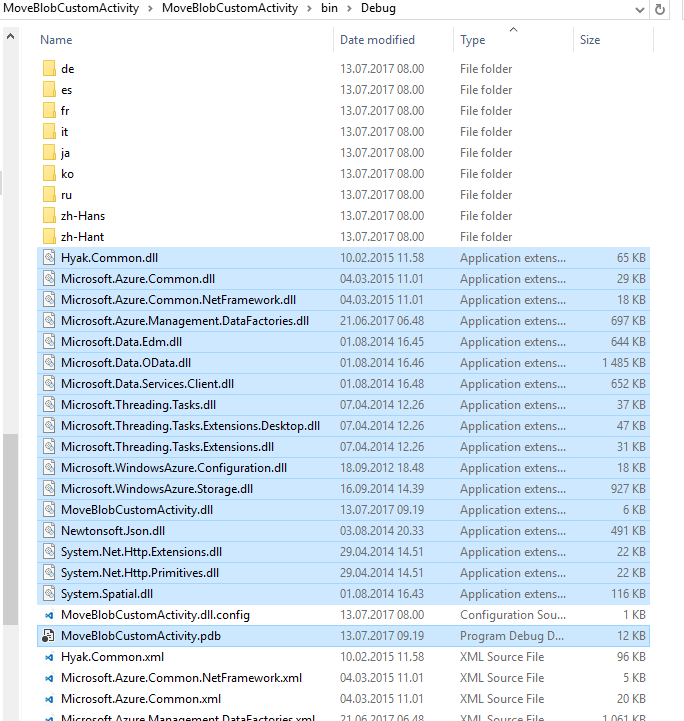The width and height of the screenshot is (684, 721).
Task: Click the zh-Hans folder icon
Action: [49, 216]
